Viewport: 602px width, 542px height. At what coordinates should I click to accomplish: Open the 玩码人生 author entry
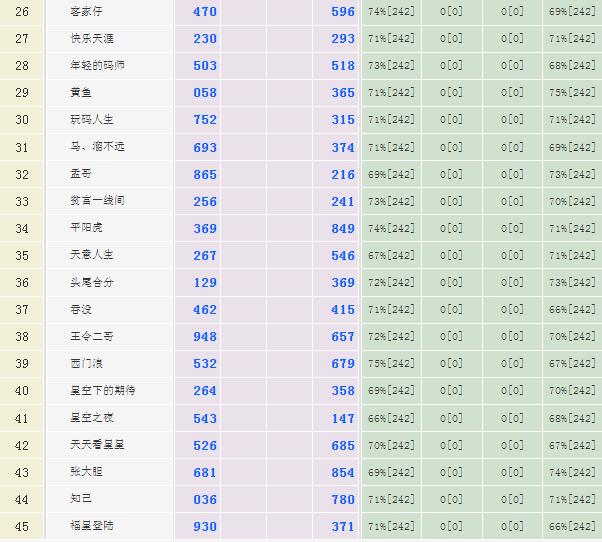[90, 120]
